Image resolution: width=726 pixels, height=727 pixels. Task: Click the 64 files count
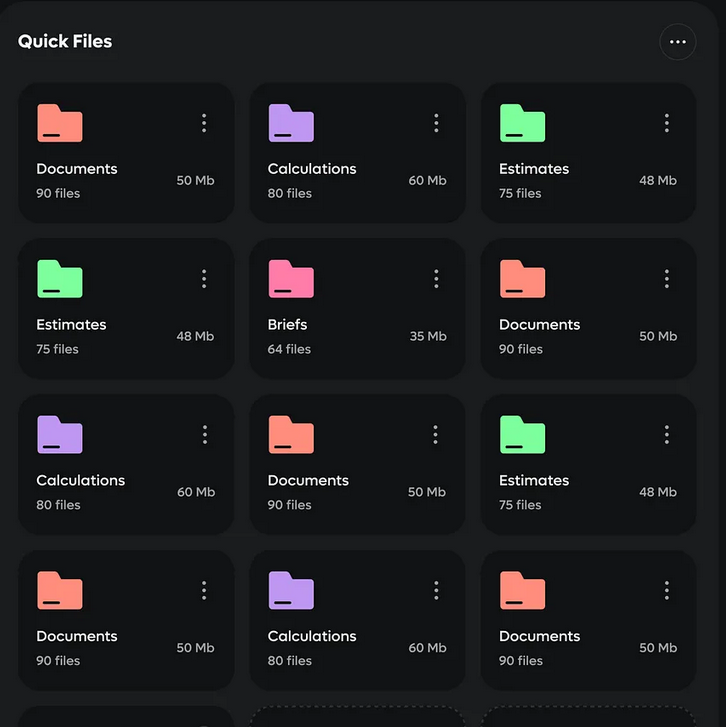pyautogui.click(x=289, y=349)
